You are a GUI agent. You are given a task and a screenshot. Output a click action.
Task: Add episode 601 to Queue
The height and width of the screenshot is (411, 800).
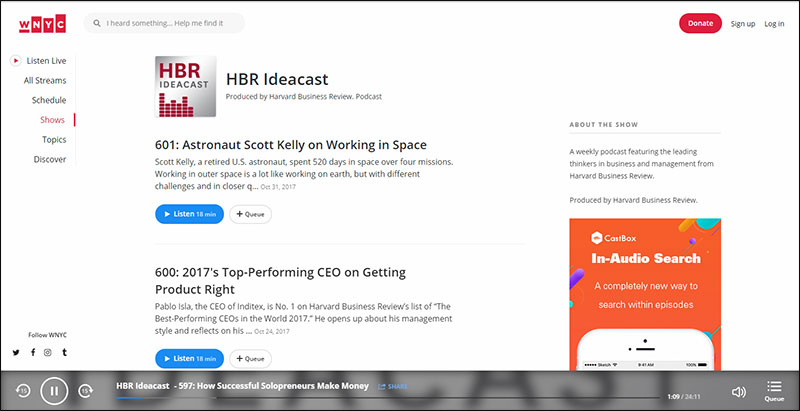(250, 214)
